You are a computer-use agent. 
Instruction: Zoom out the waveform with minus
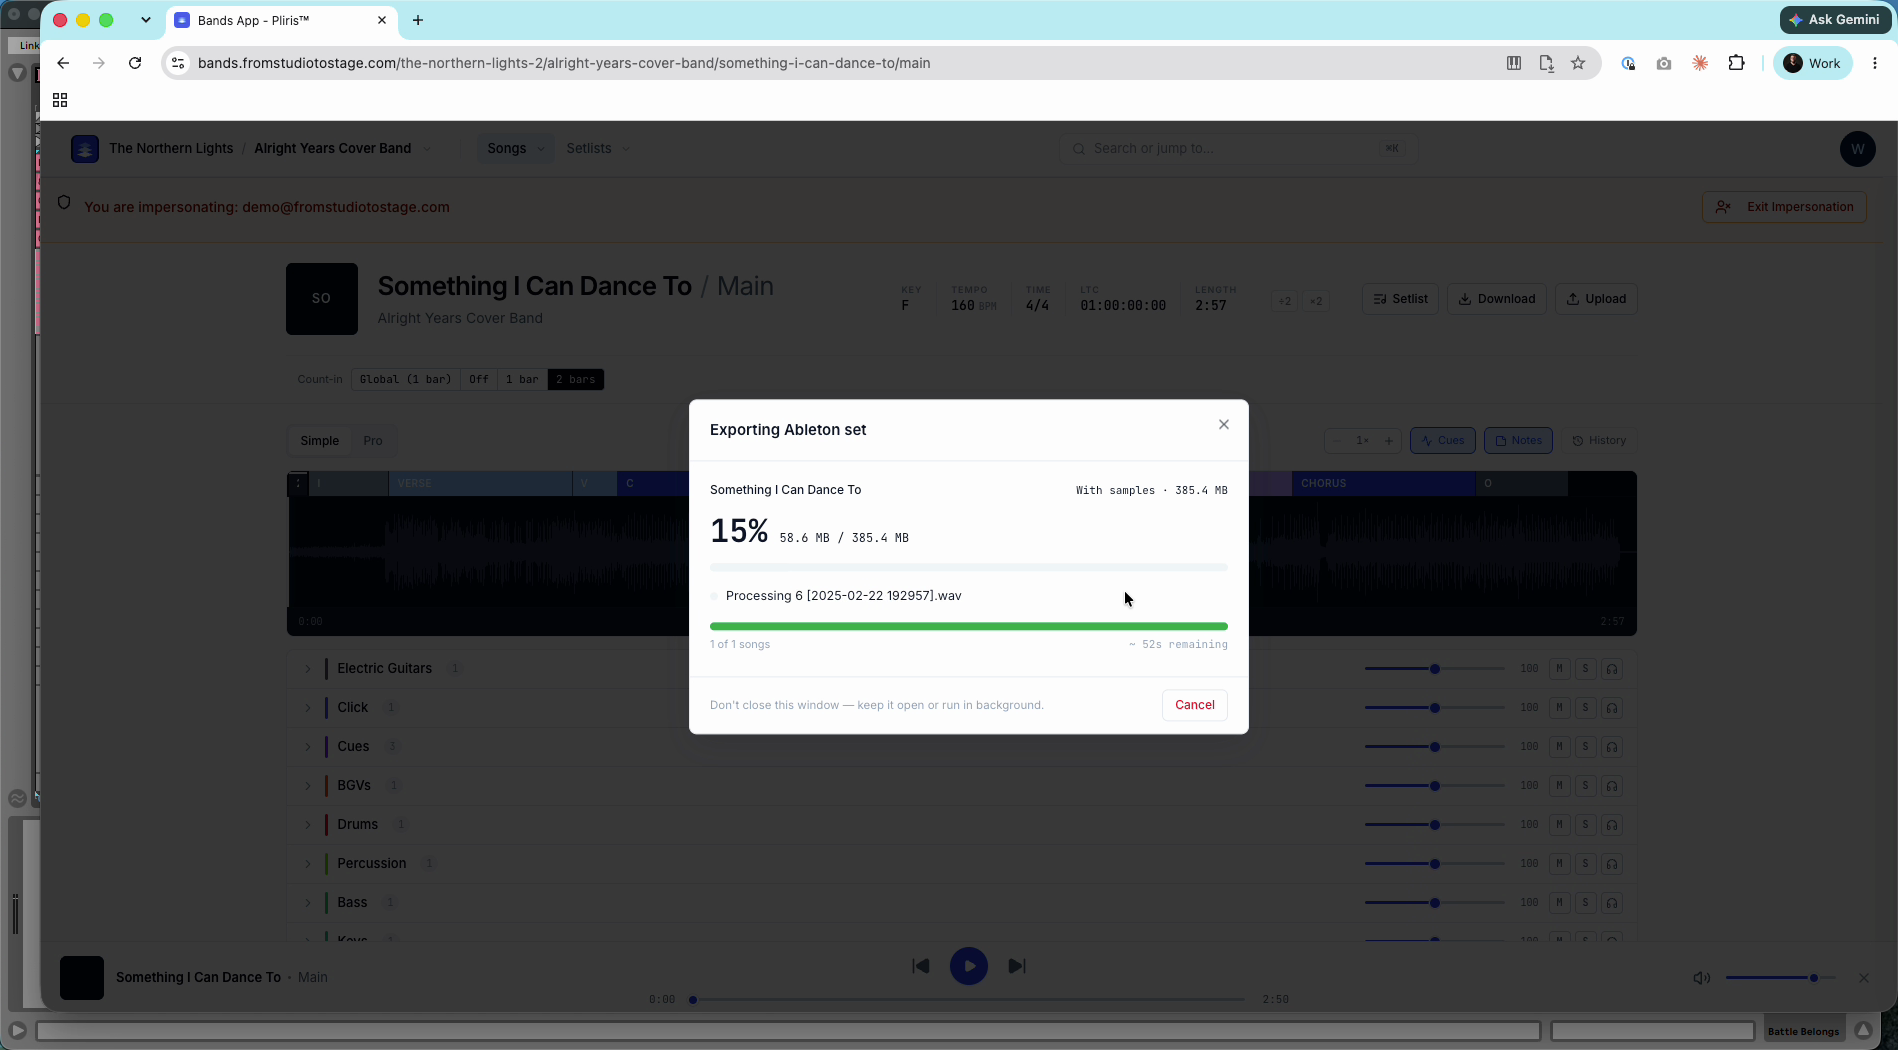(x=1336, y=441)
